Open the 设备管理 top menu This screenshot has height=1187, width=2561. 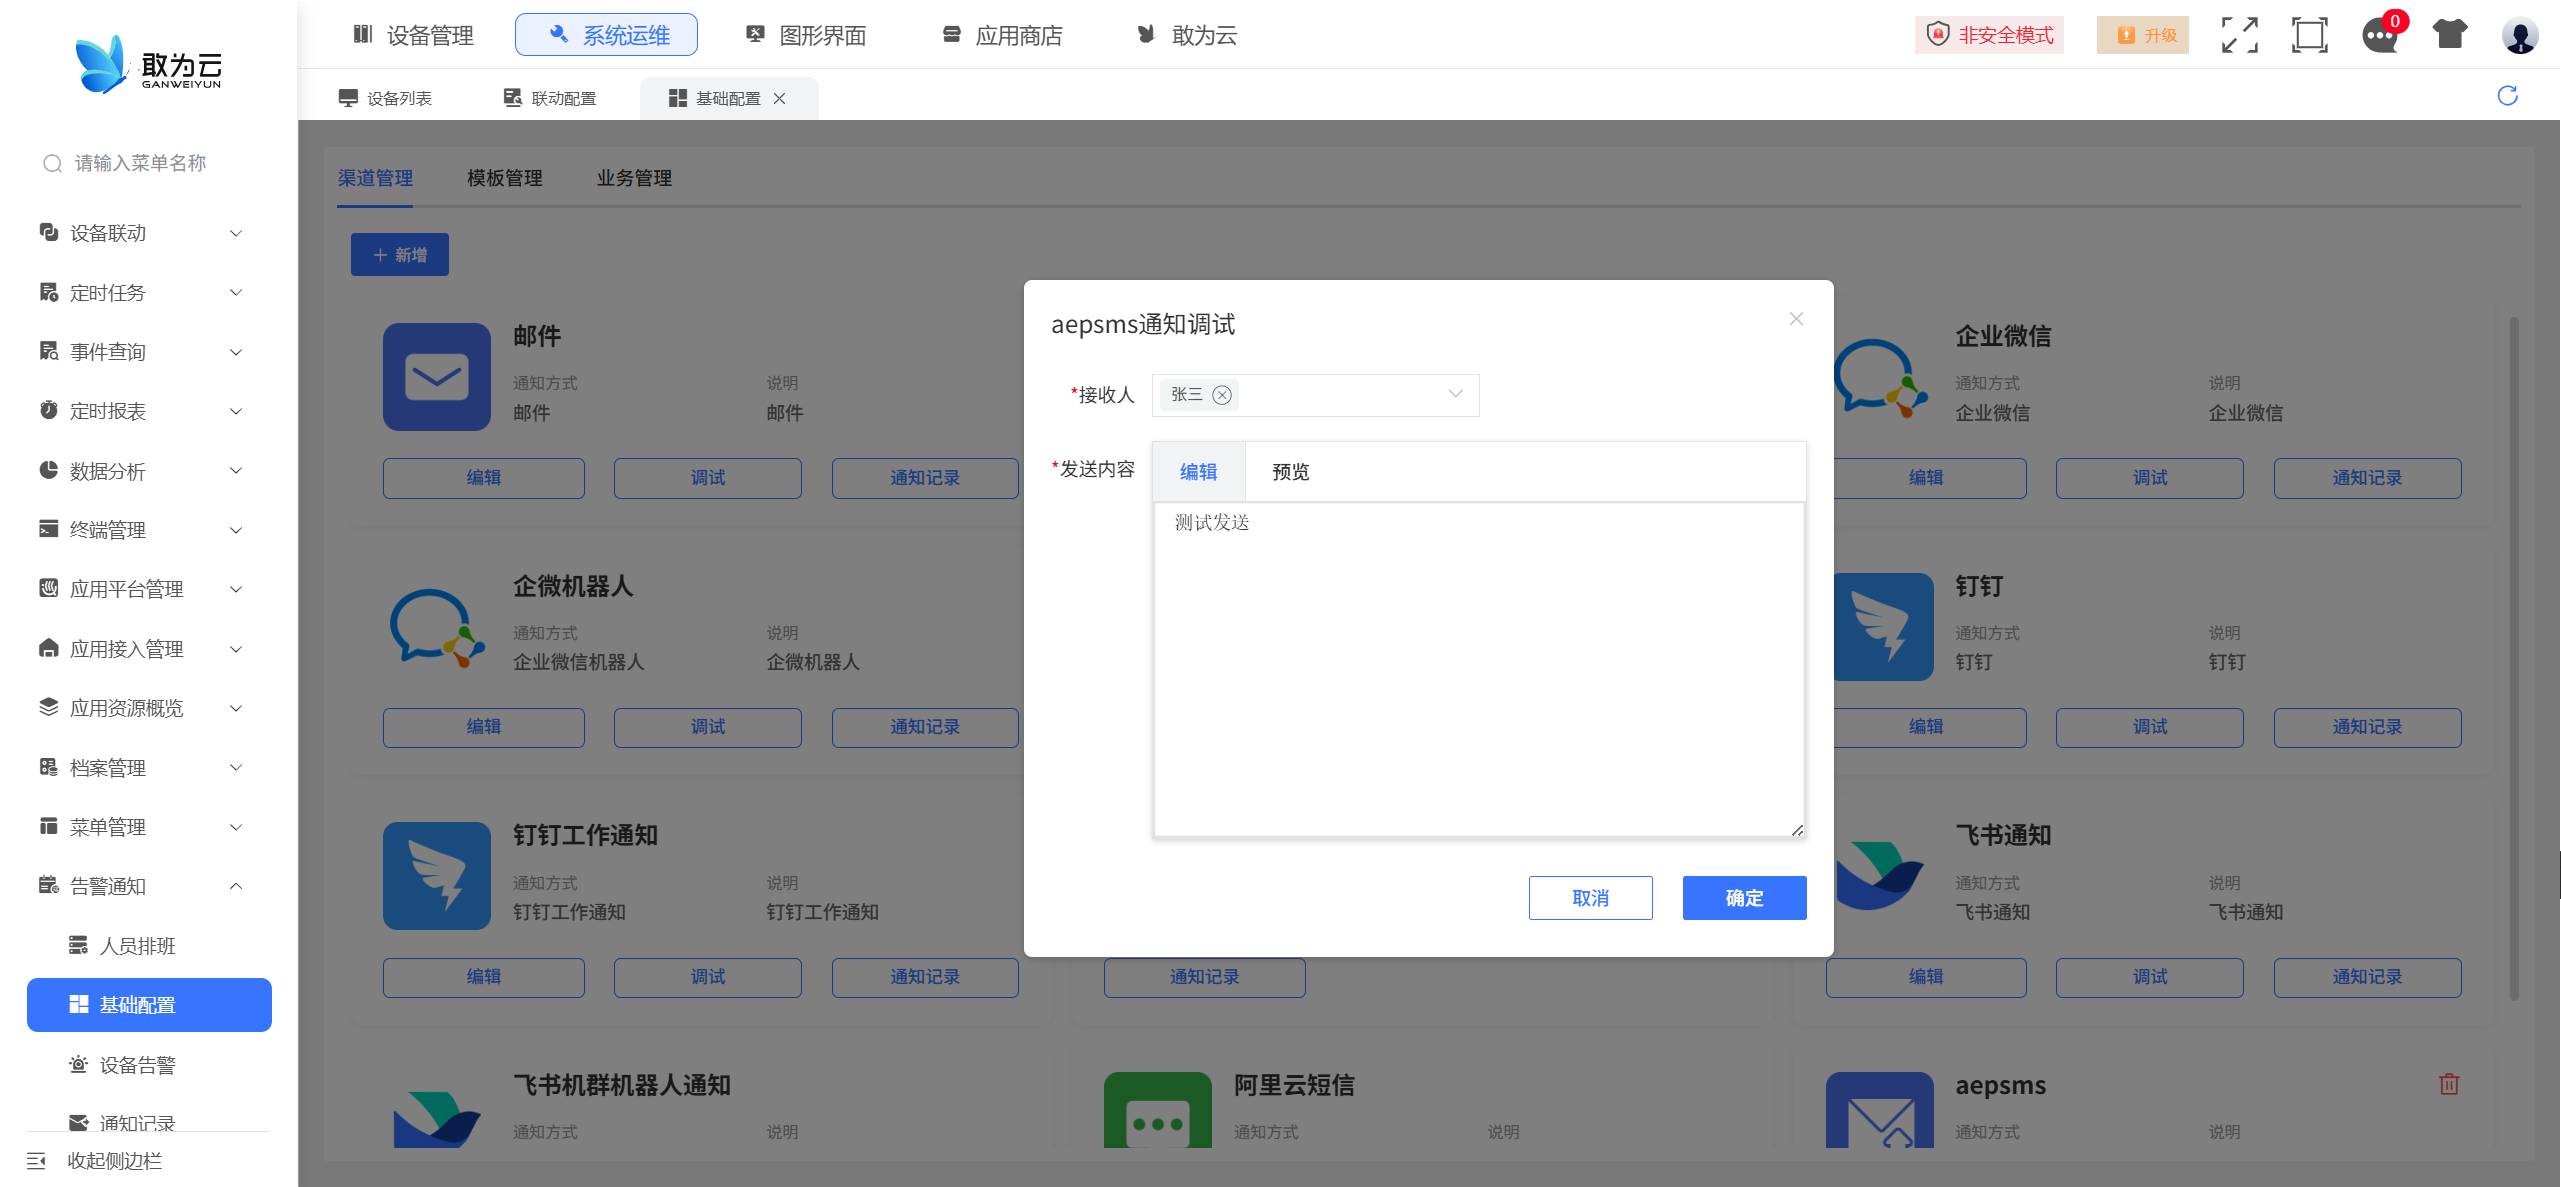413,35
